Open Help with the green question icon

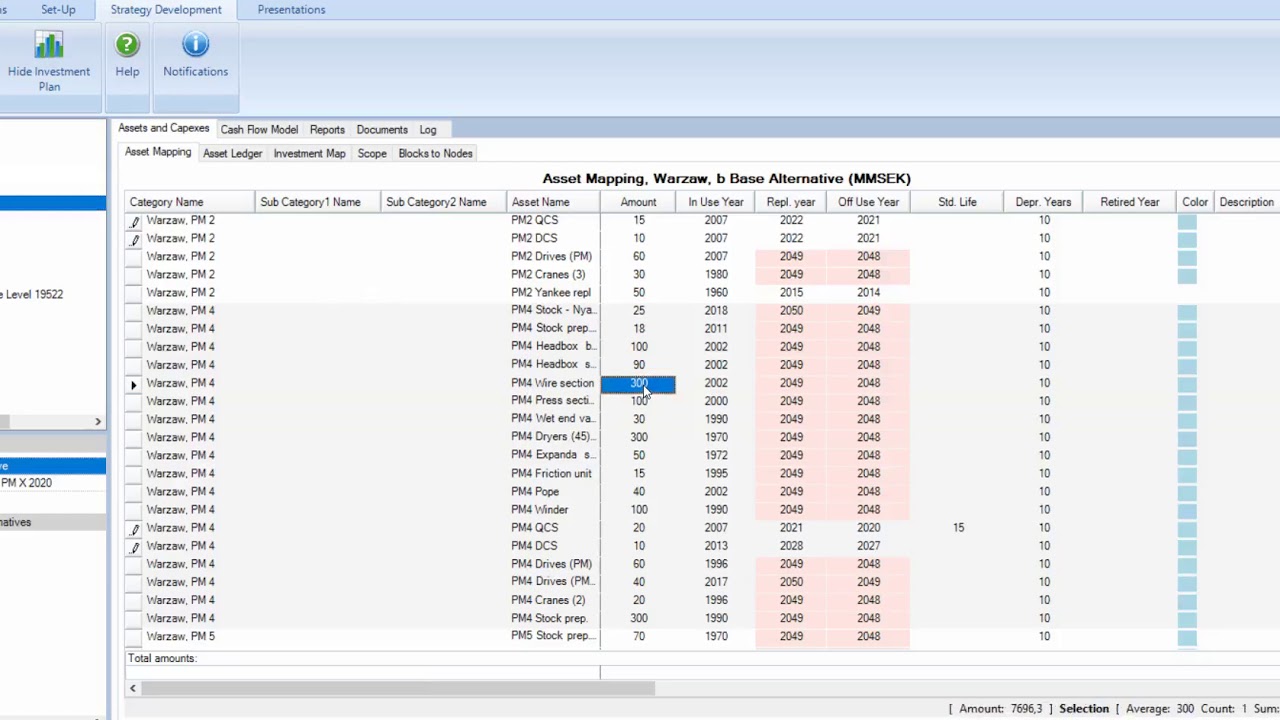coord(127,45)
